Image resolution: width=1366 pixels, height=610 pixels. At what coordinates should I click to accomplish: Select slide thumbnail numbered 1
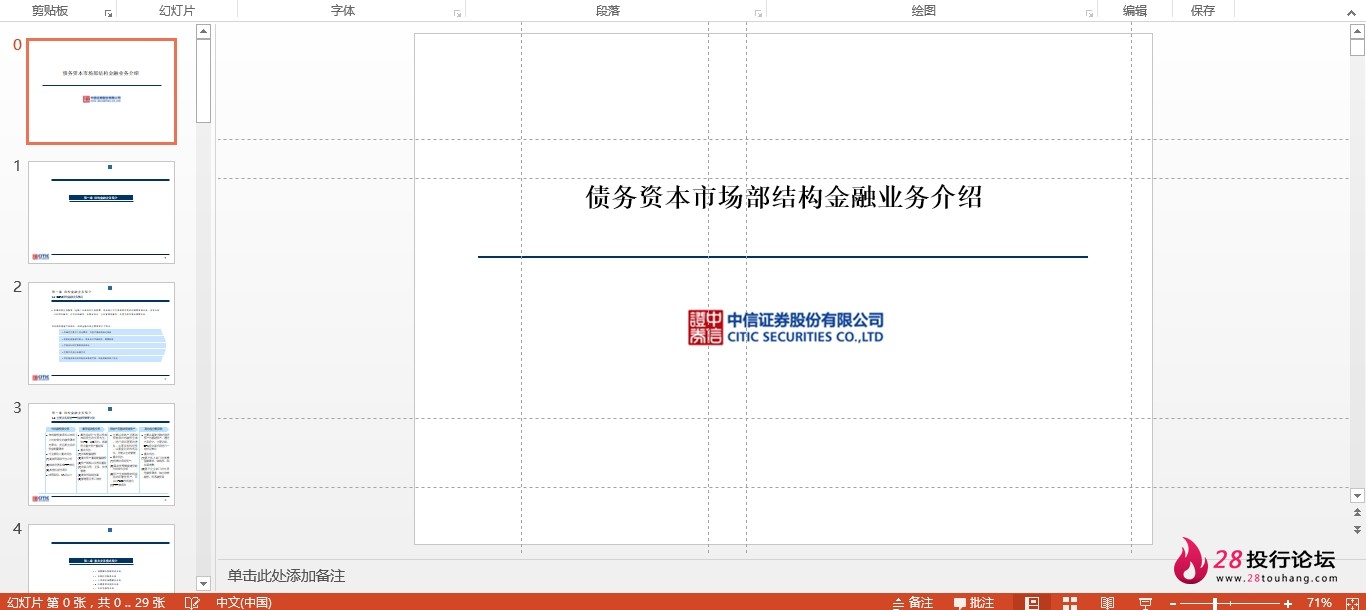(101, 212)
